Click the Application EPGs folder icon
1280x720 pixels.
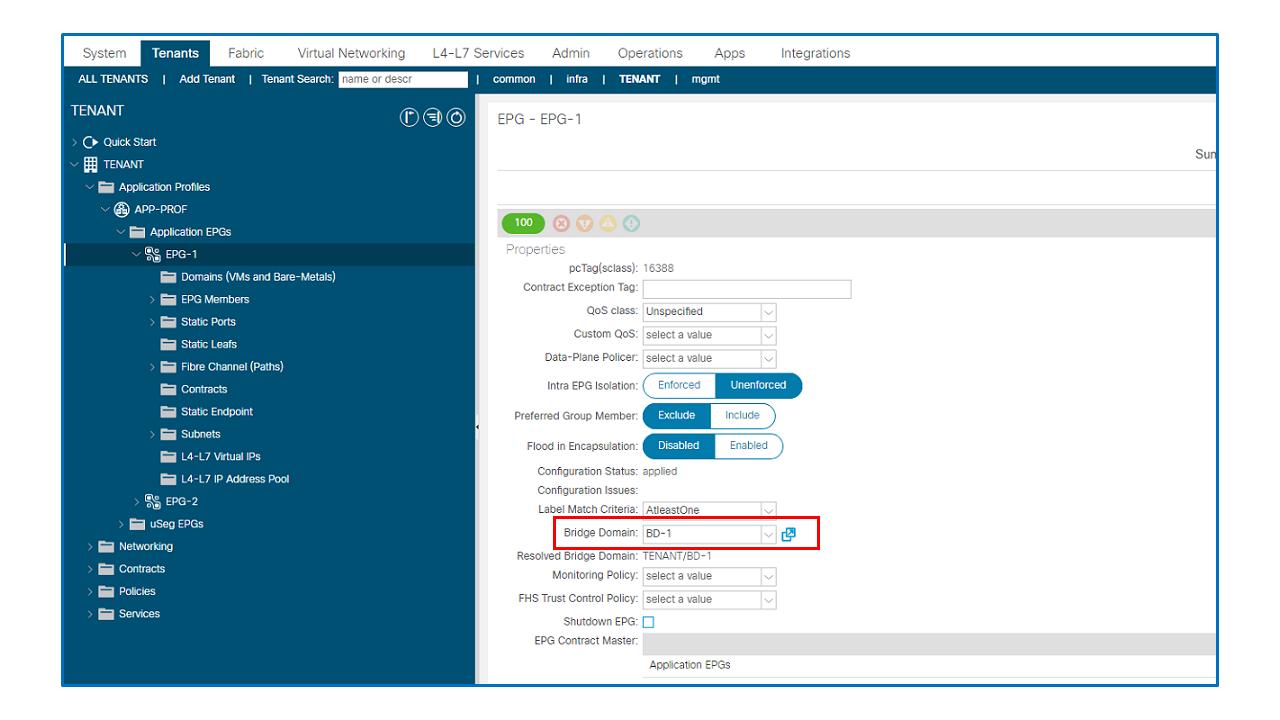click(137, 232)
